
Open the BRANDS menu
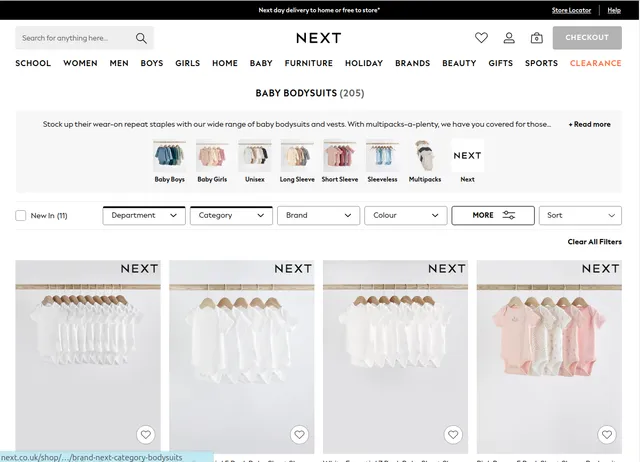click(413, 63)
